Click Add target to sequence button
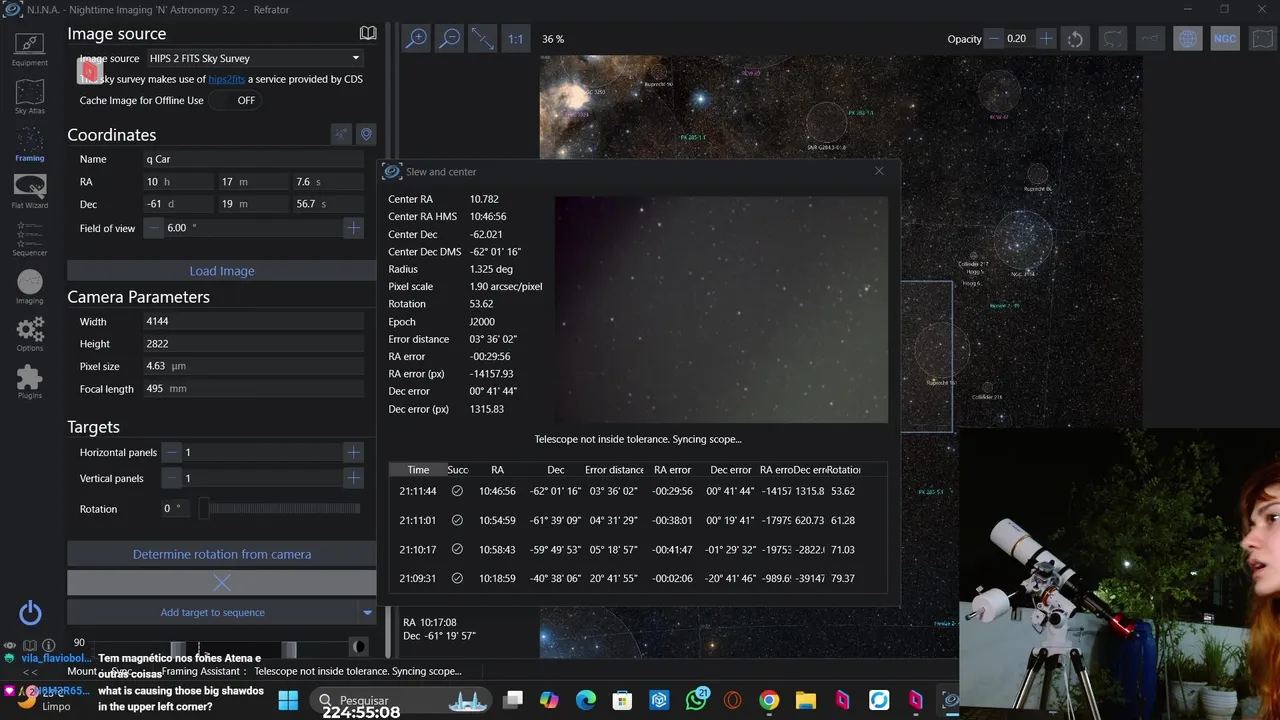The image size is (1280, 720). [213, 612]
